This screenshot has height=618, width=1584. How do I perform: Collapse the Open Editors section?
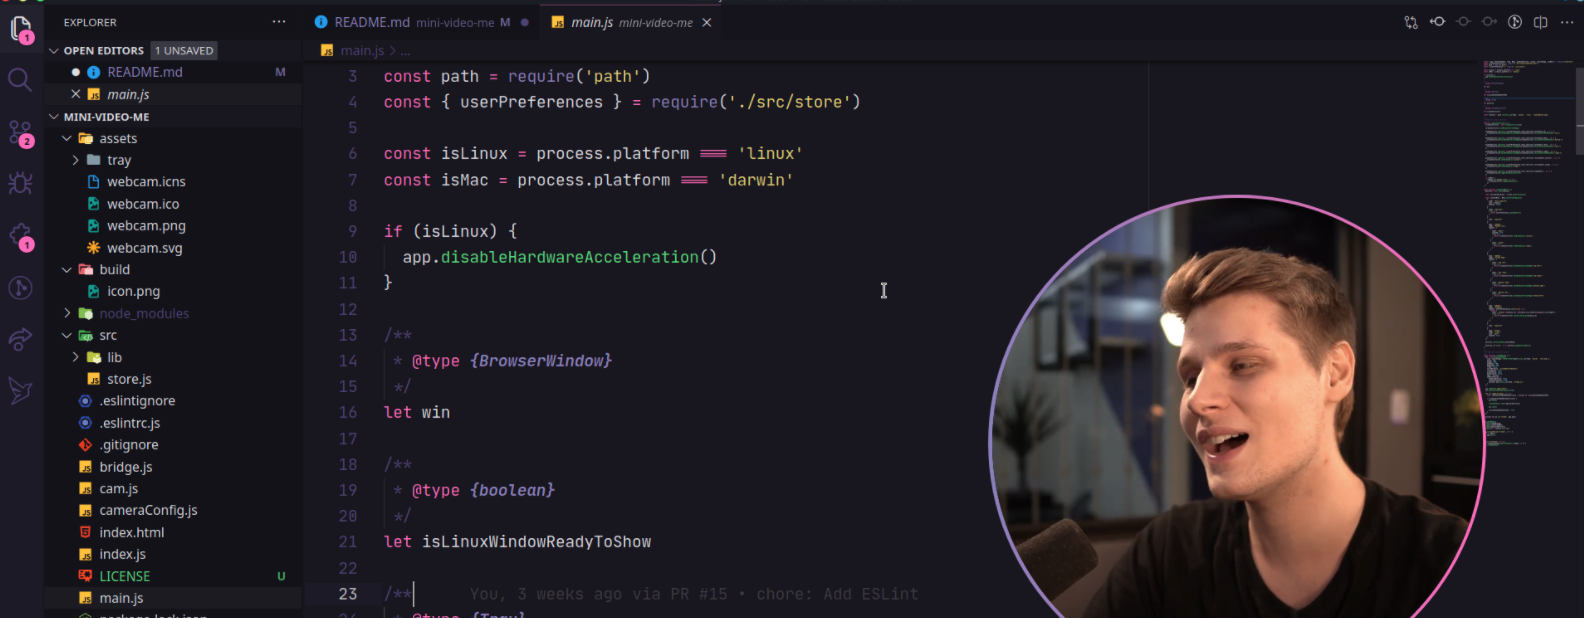[x=54, y=50]
